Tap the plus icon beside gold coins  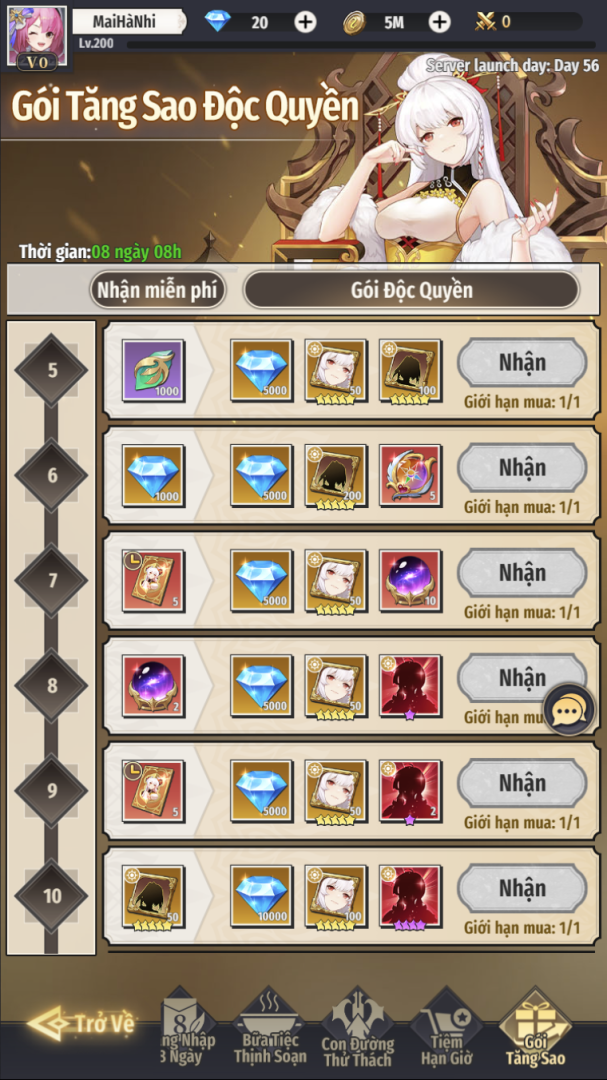pos(439,22)
